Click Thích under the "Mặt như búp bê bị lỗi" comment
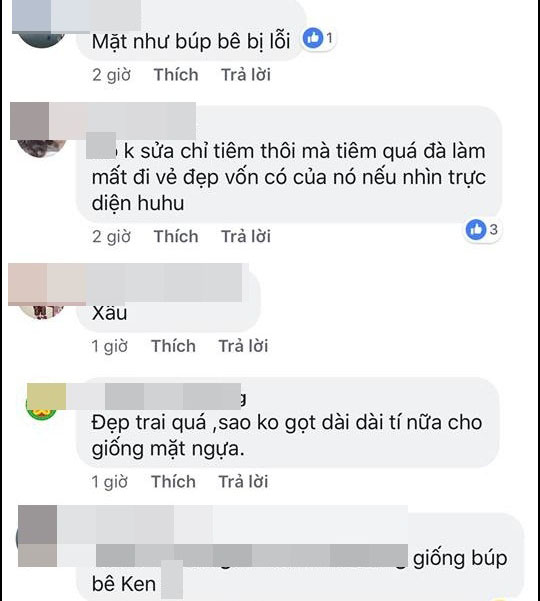 (x=176, y=75)
